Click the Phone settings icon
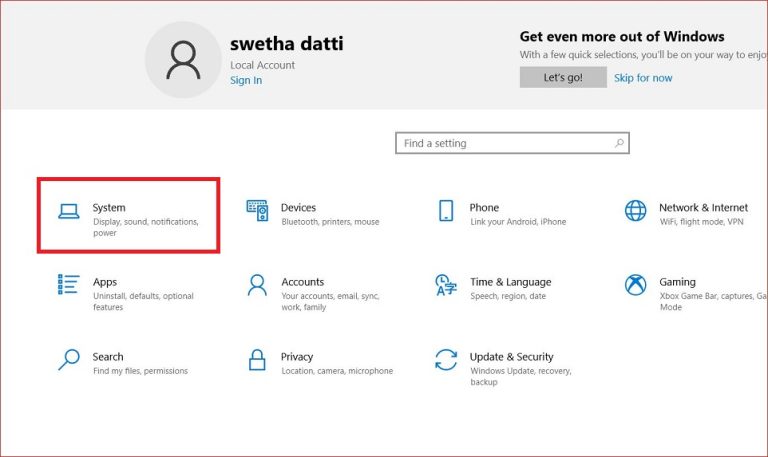768x457 pixels. click(x=446, y=211)
